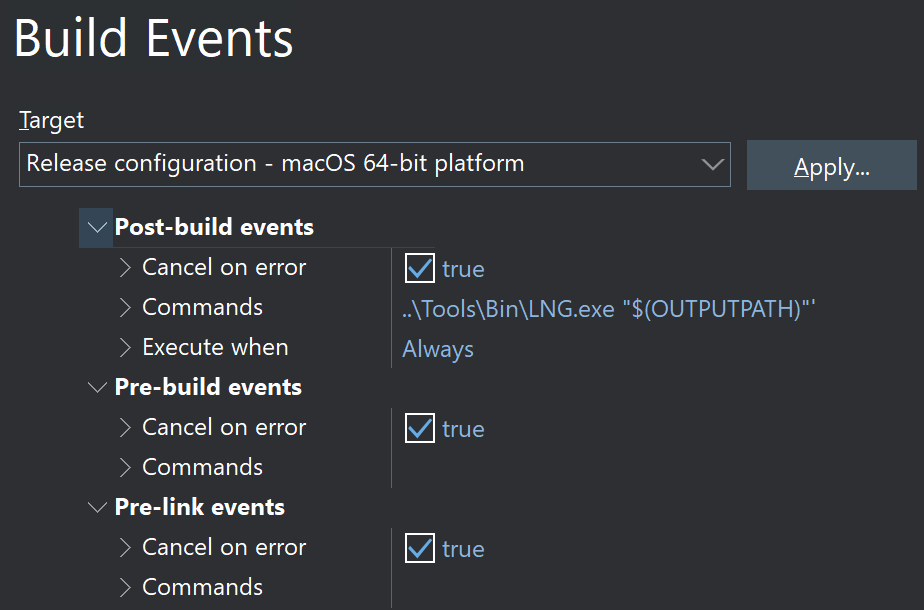Image resolution: width=924 pixels, height=610 pixels.
Task: Uncheck Pre-link Cancel on error checkbox
Action: (419, 548)
